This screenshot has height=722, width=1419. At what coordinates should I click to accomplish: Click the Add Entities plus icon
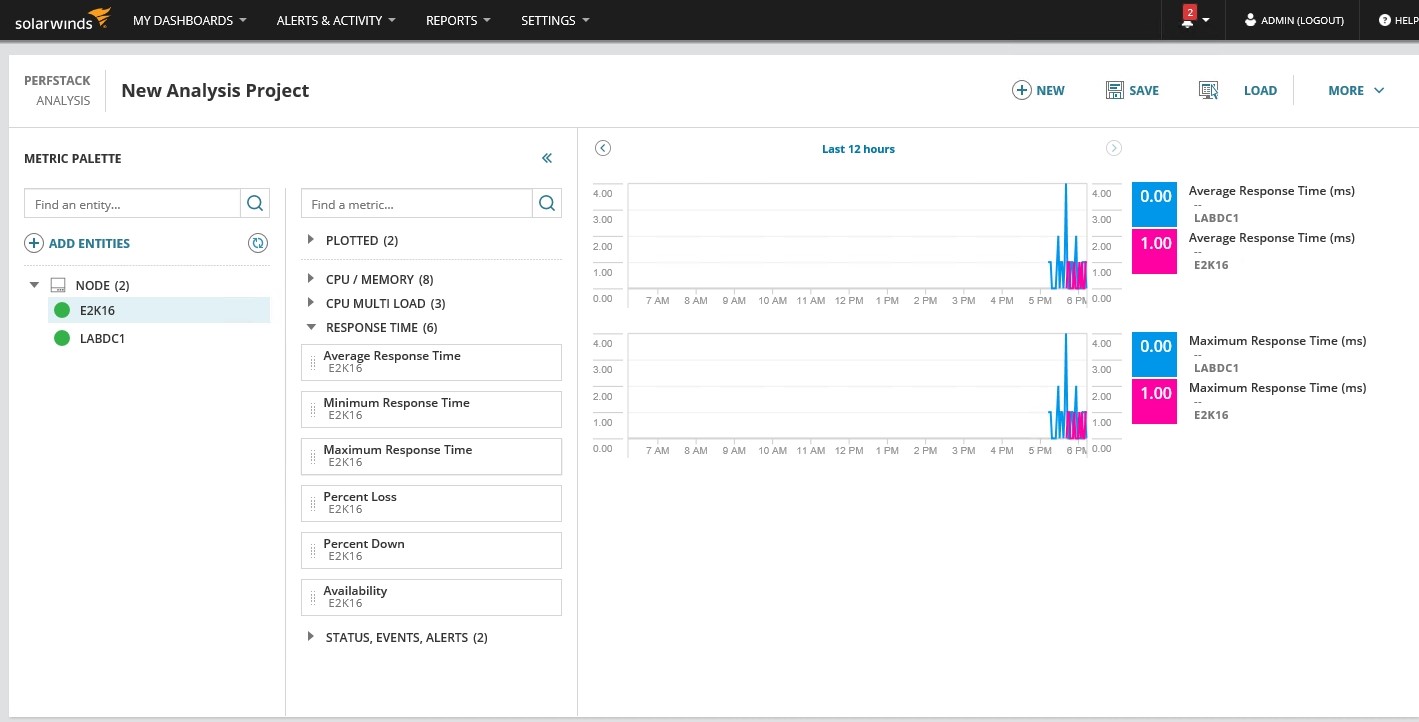[33, 243]
